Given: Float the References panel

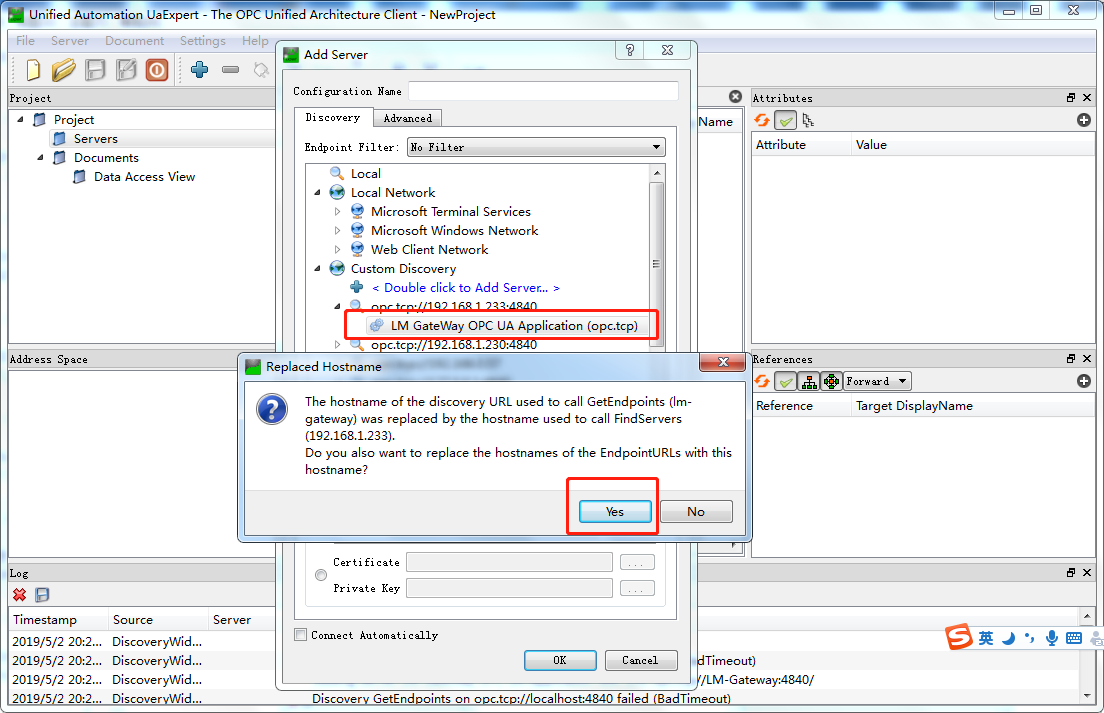Looking at the screenshot, I should [x=1071, y=359].
